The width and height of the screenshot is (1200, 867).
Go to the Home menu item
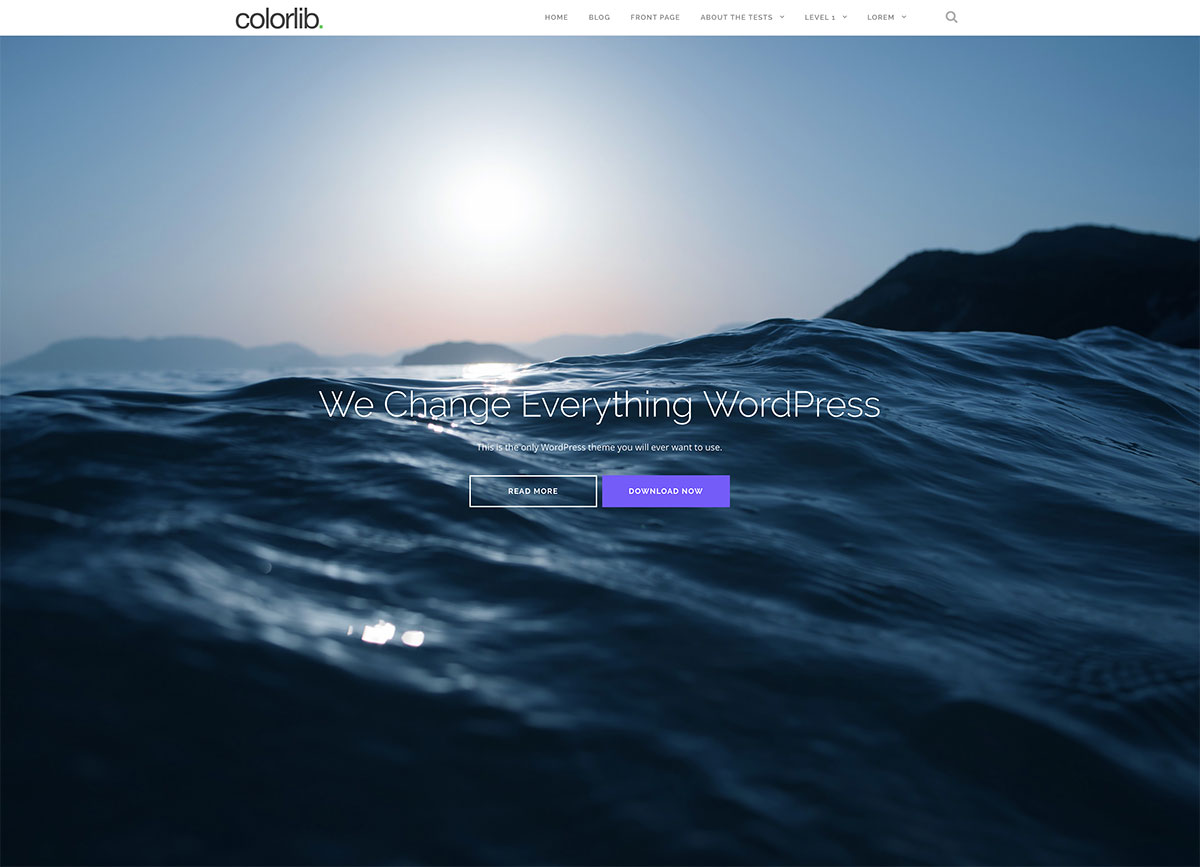[x=556, y=17]
